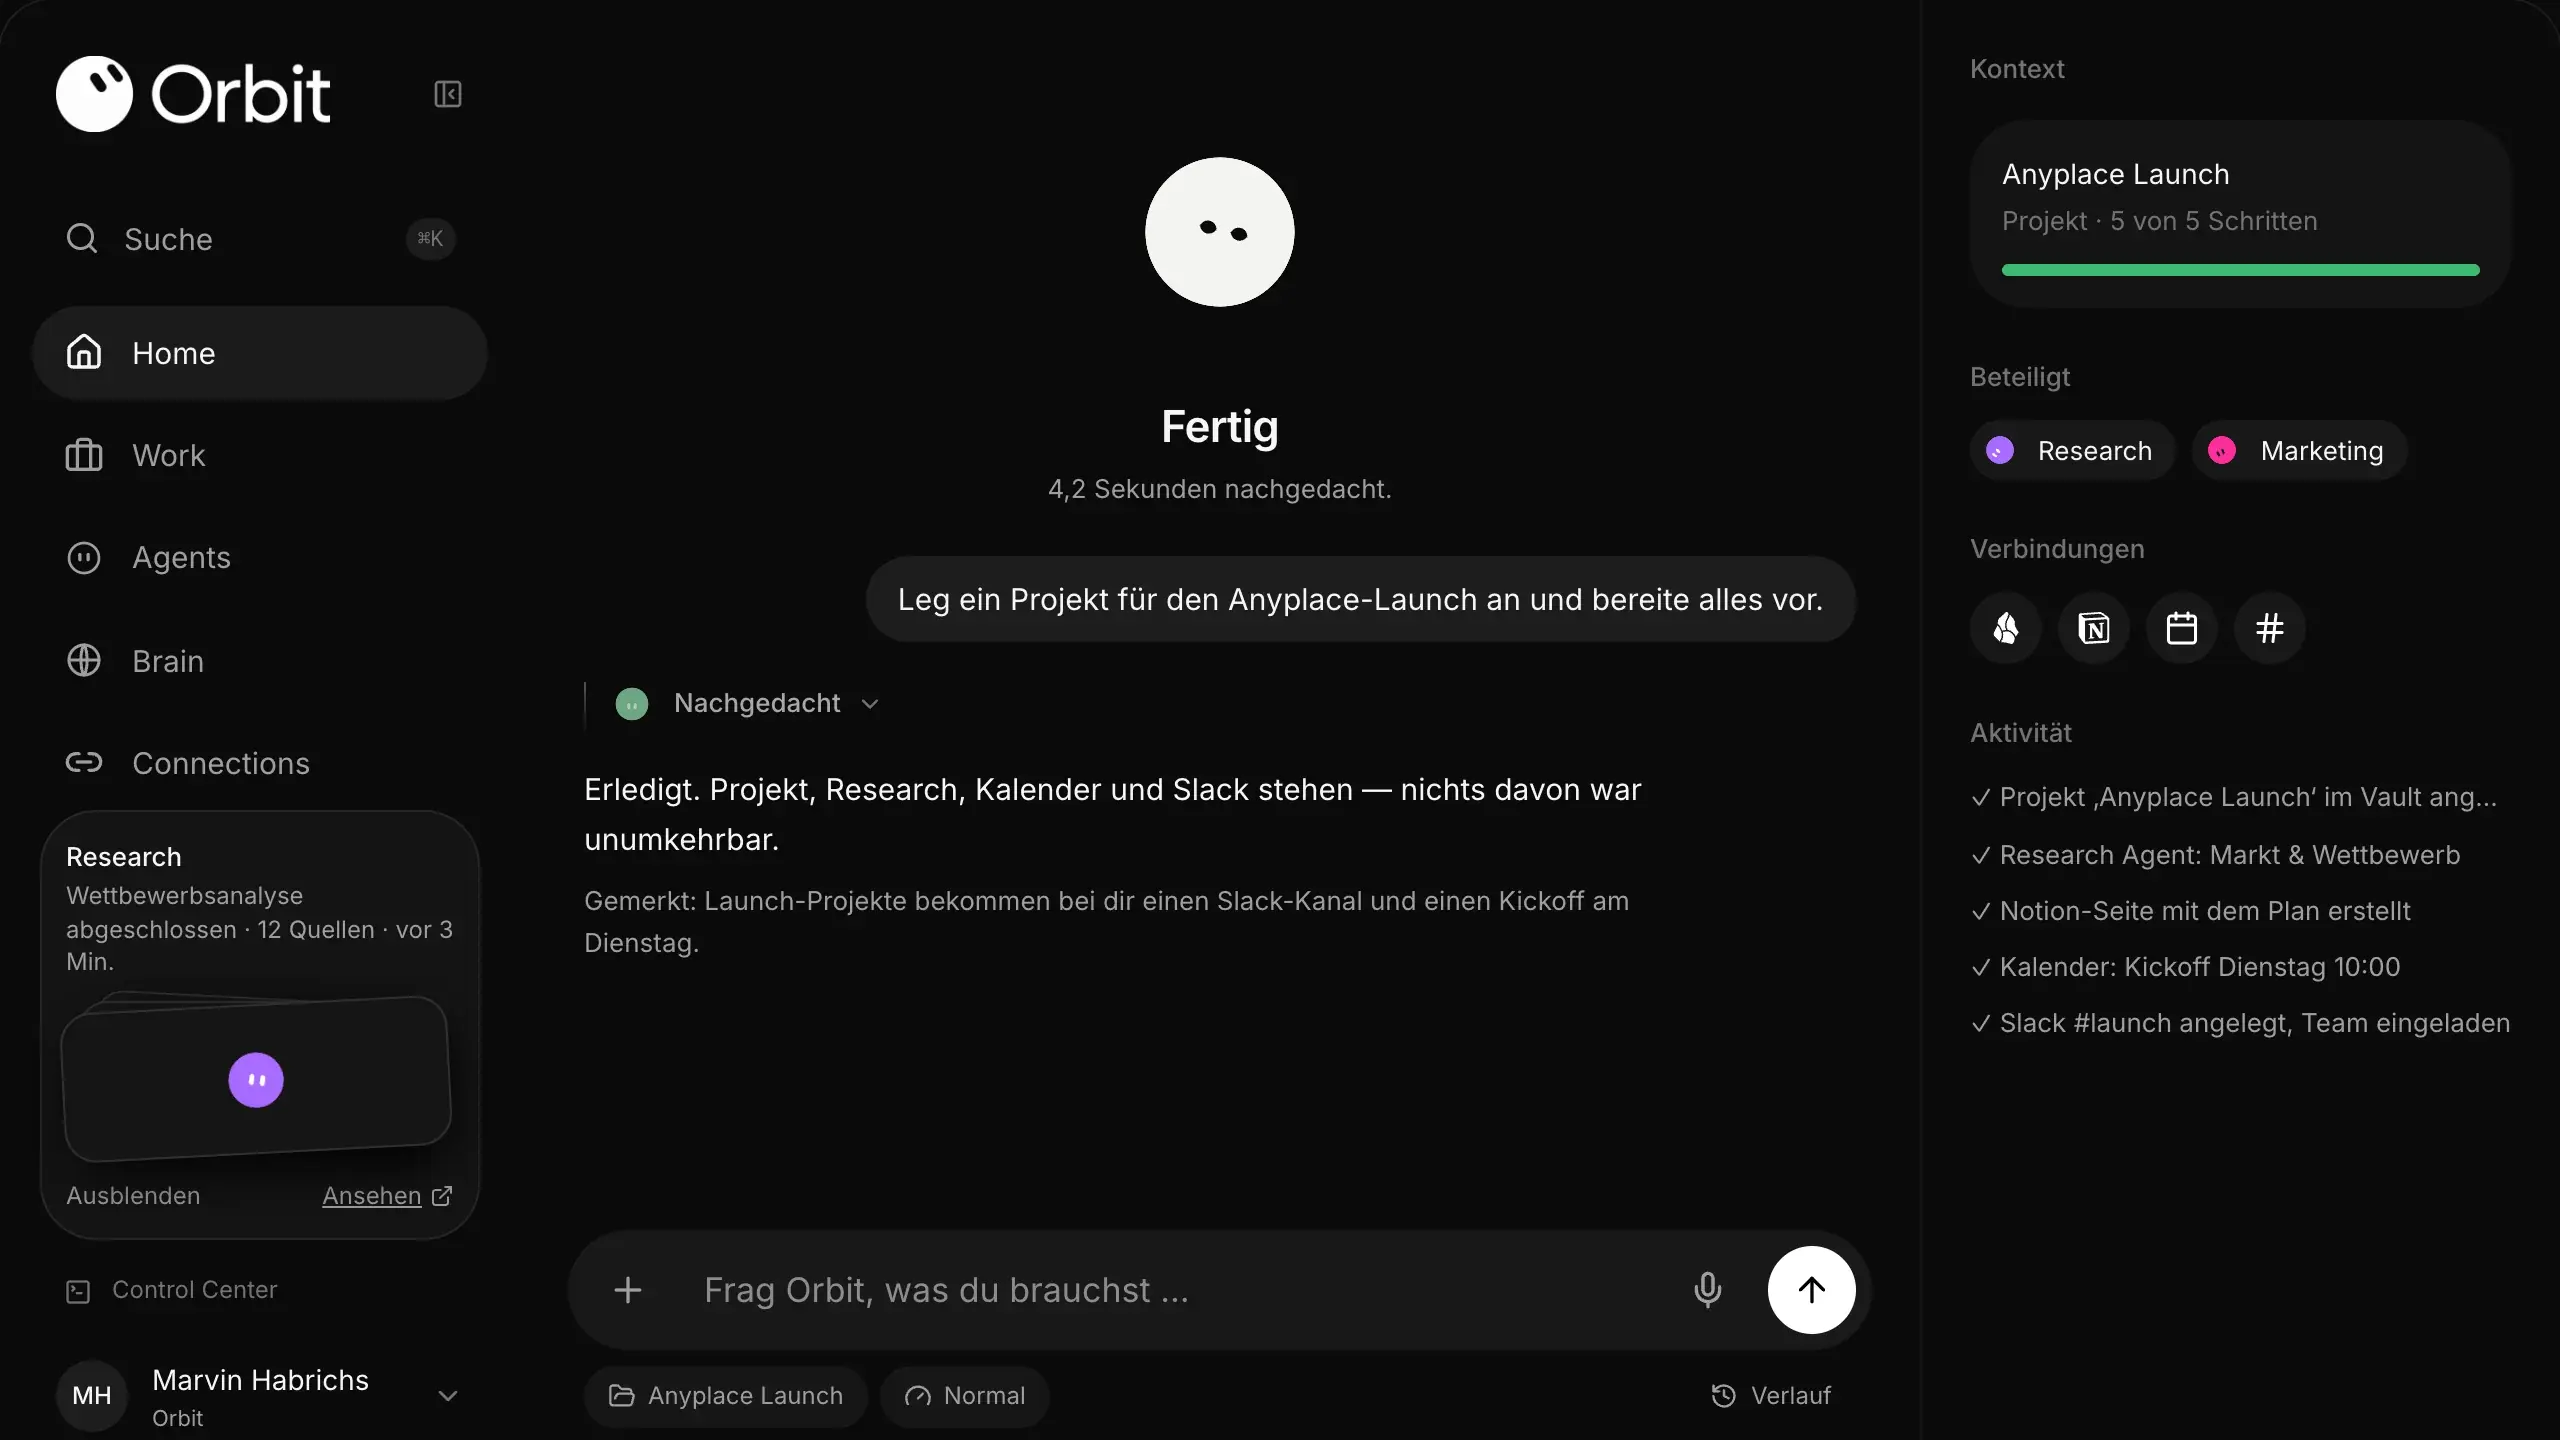The height and width of the screenshot is (1440, 2560).
Task: Change the Normal mode selector
Action: 965,1396
